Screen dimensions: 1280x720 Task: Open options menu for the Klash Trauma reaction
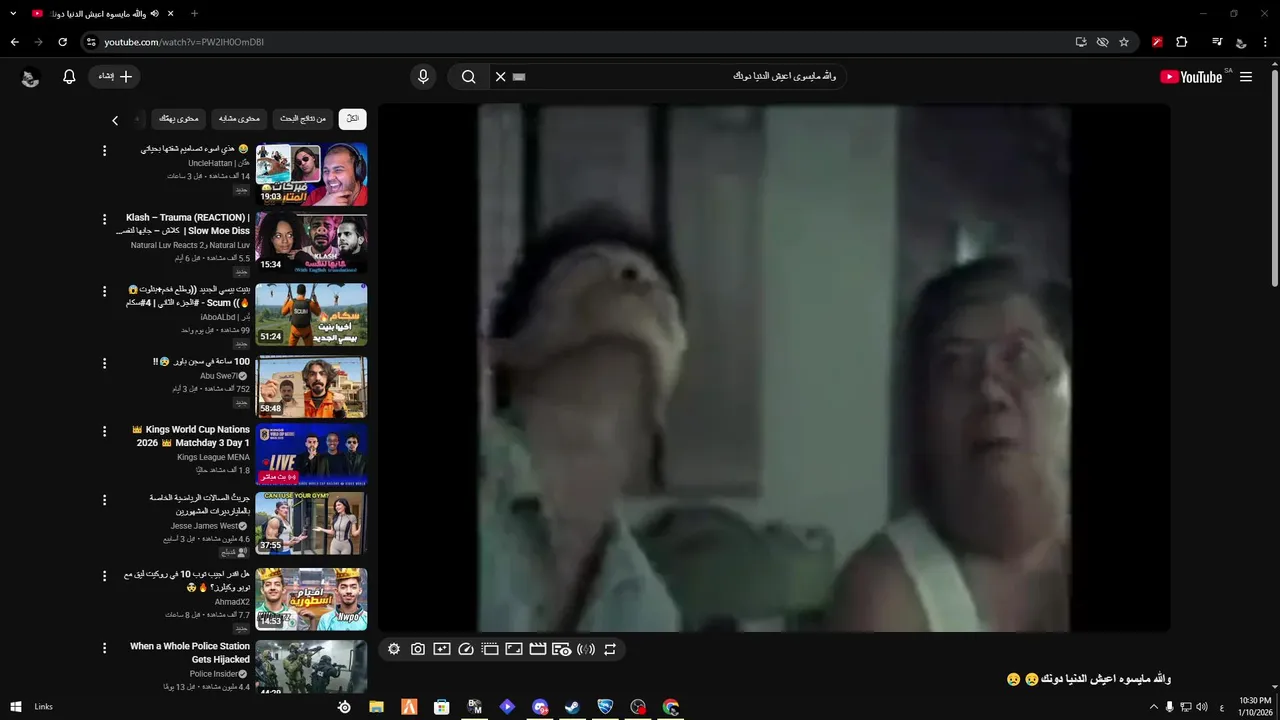[104, 220]
